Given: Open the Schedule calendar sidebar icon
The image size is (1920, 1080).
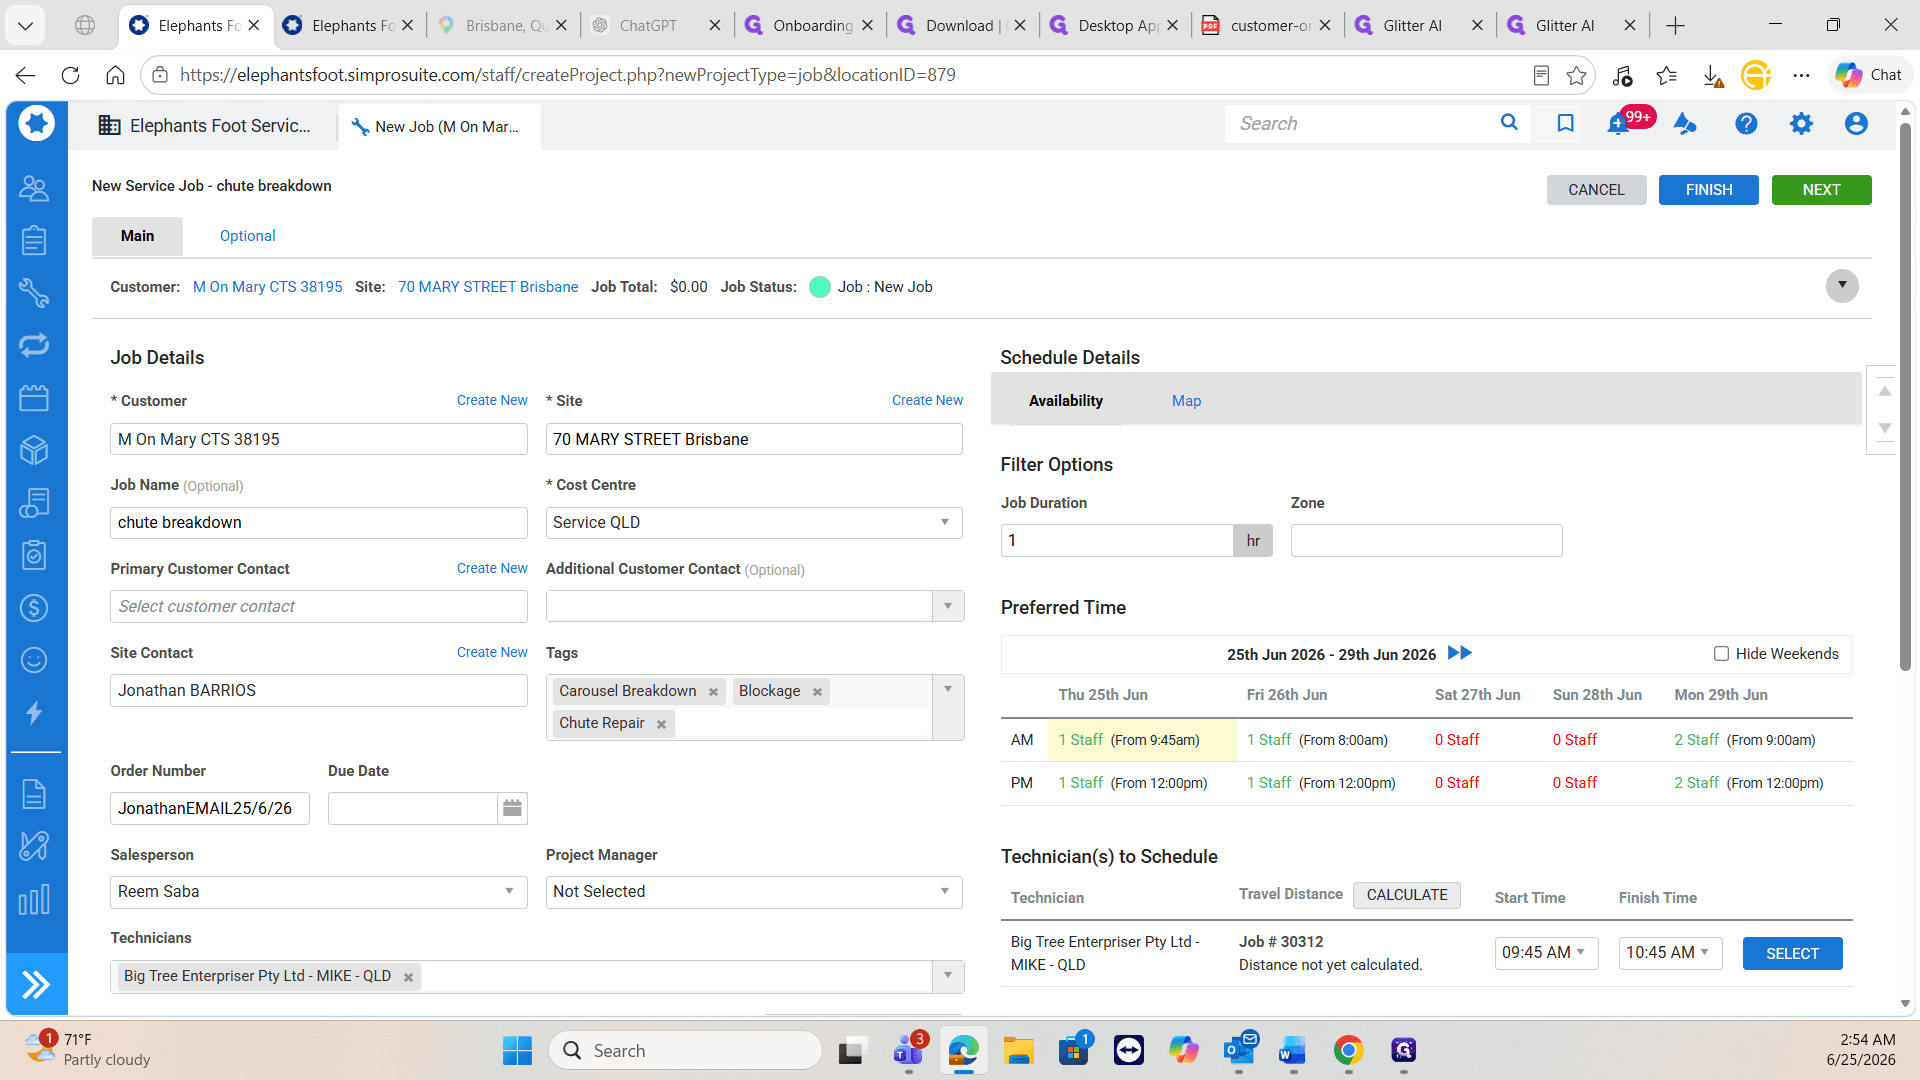Looking at the screenshot, I should 34,398.
